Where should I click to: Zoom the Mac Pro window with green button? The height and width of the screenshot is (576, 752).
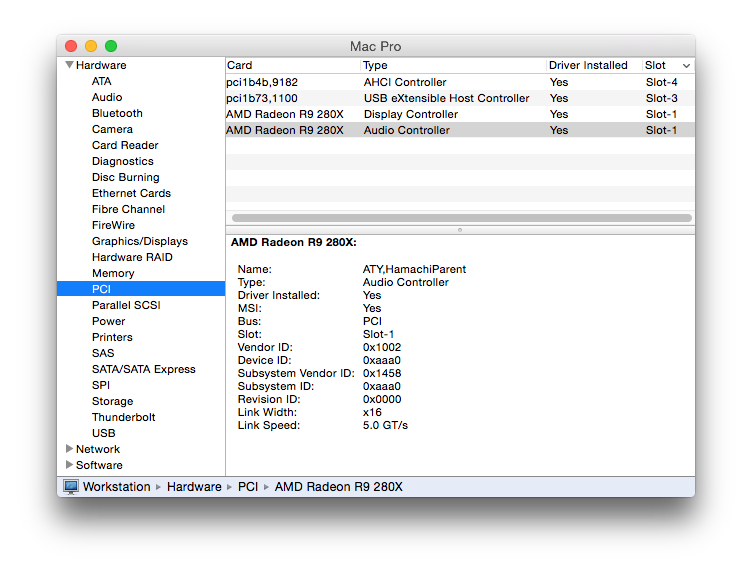[x=111, y=46]
